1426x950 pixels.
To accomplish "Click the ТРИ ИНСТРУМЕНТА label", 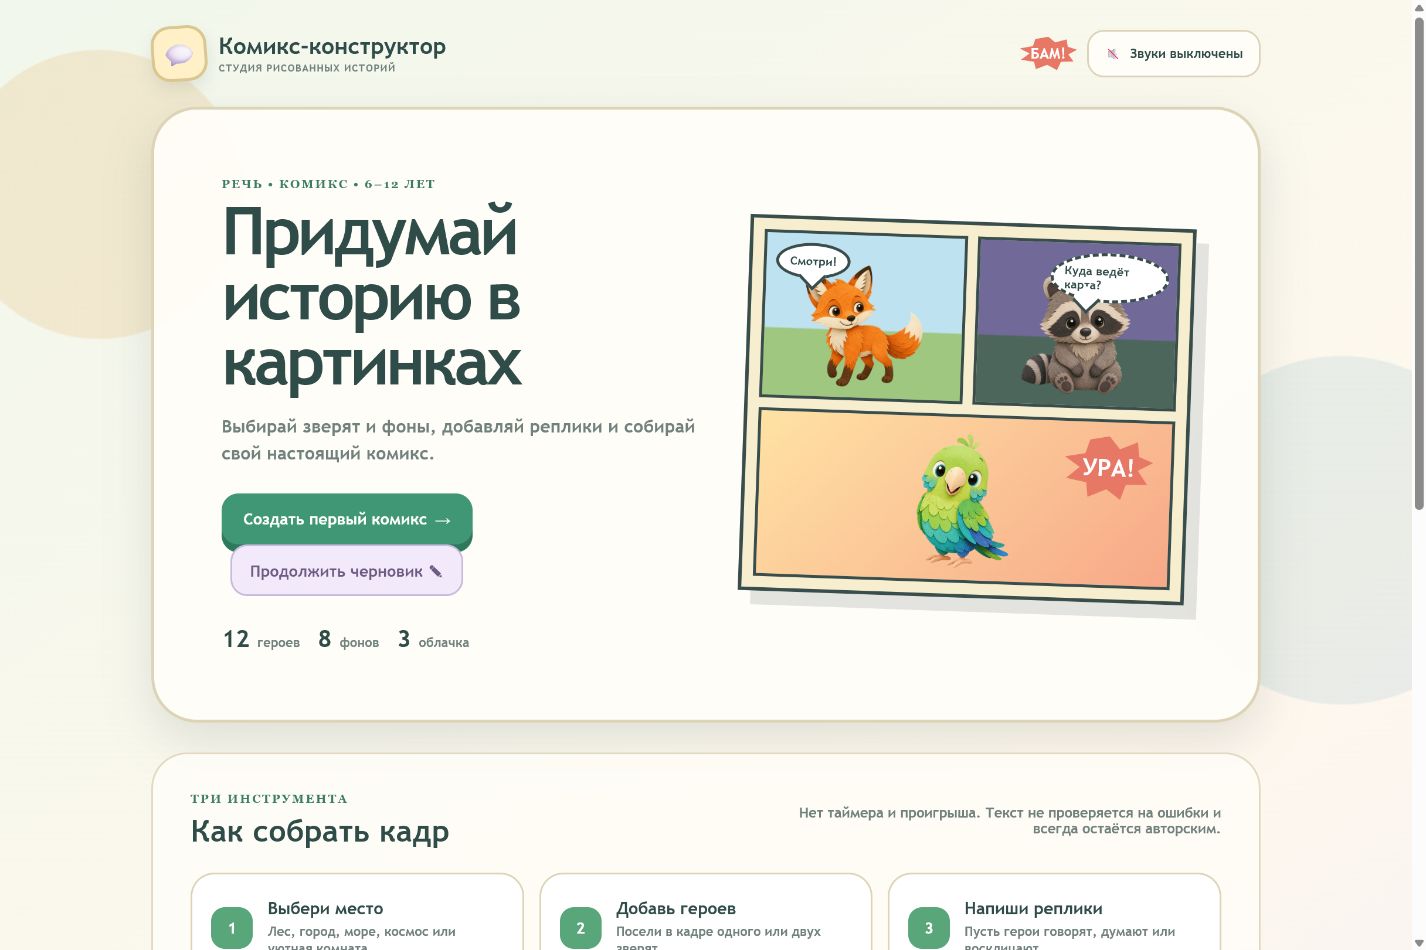I will (x=269, y=799).
